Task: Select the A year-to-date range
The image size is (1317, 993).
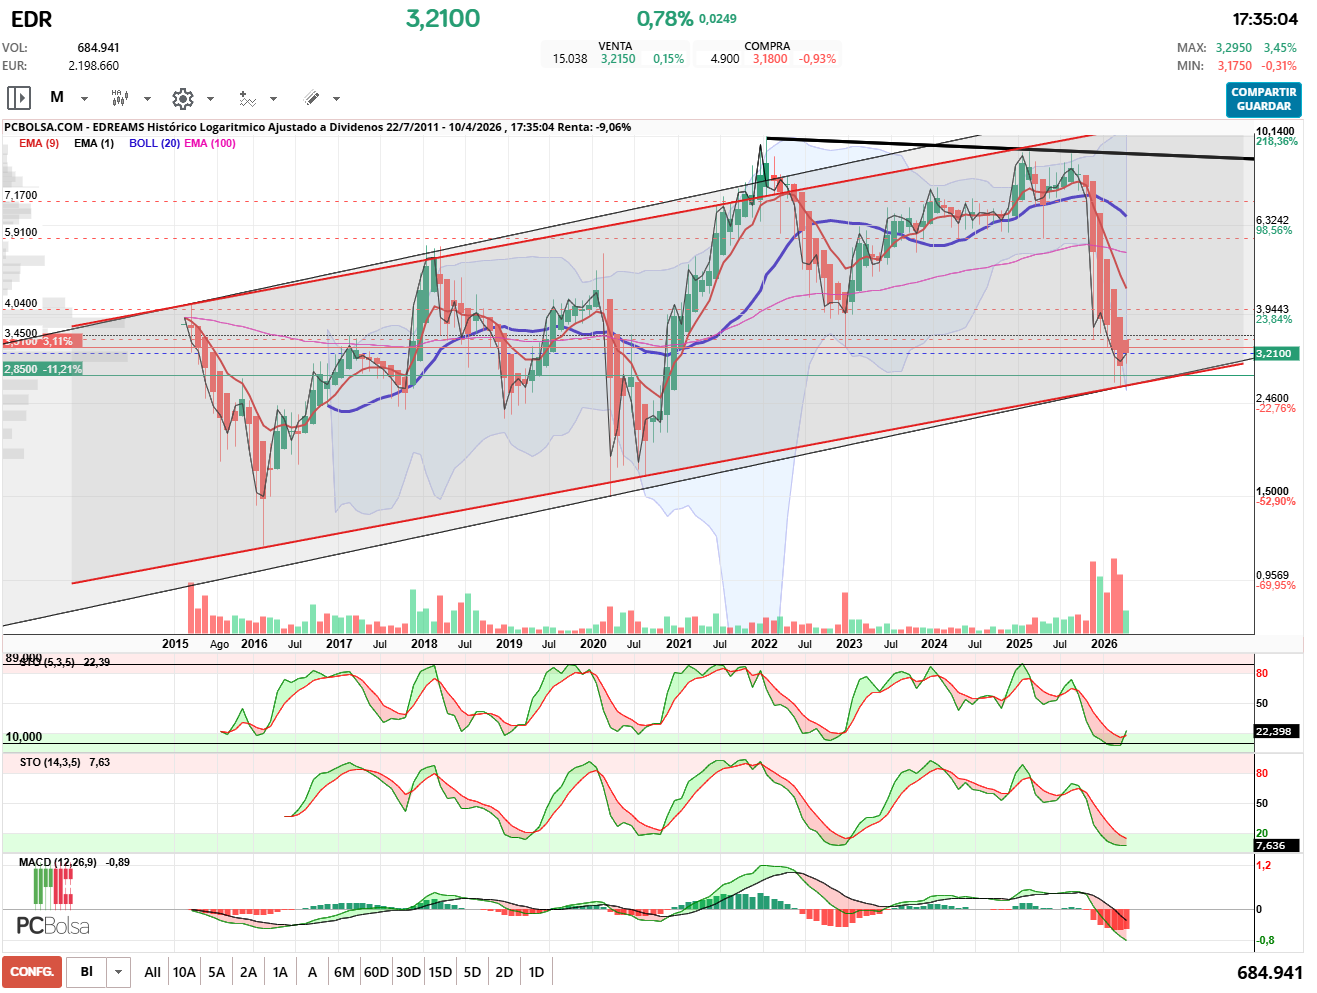Action: click(x=312, y=972)
